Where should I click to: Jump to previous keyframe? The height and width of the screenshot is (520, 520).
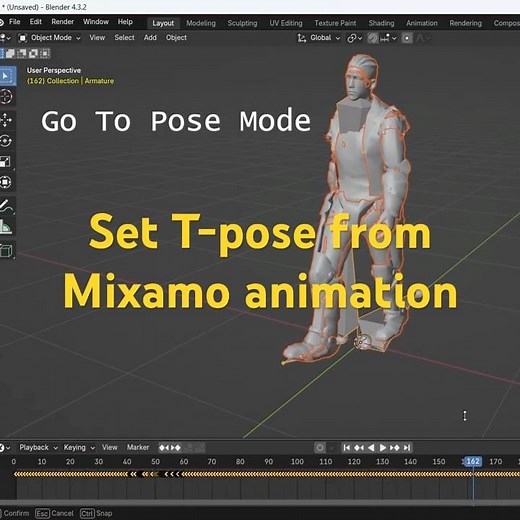click(x=359, y=448)
